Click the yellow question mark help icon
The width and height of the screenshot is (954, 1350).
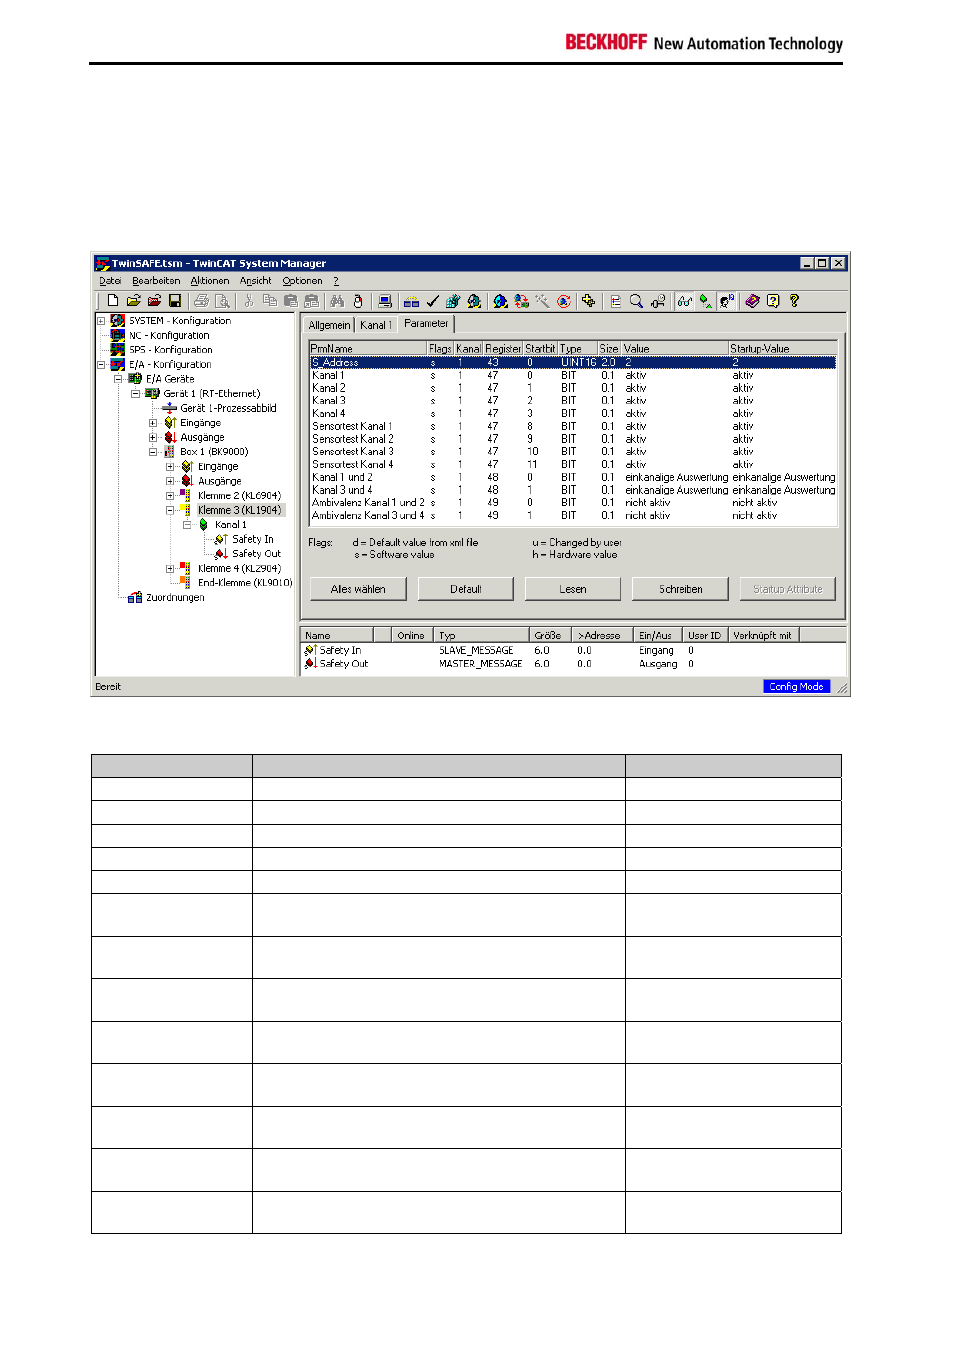click(x=795, y=301)
